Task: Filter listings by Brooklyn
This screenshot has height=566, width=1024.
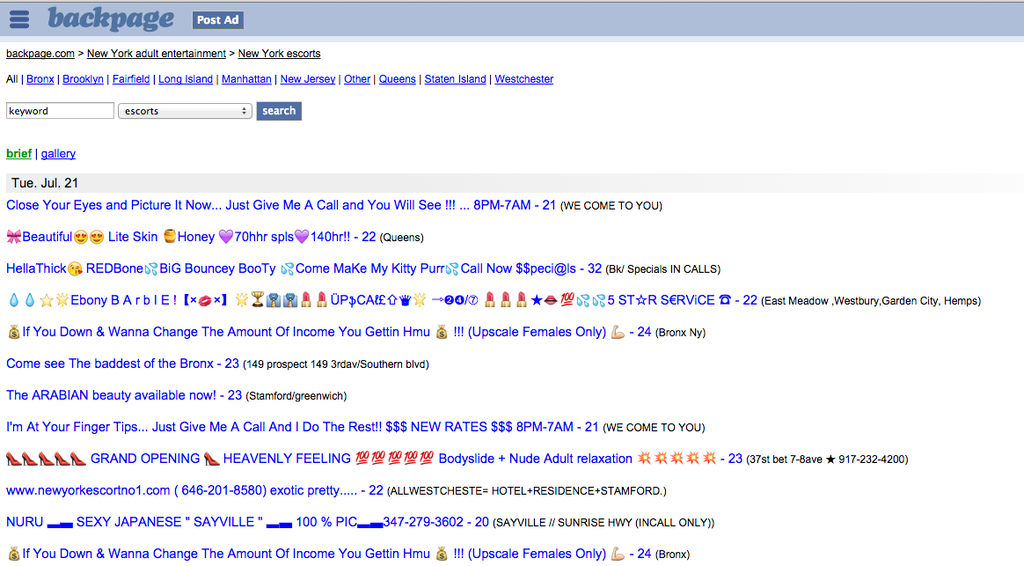Action: pos(83,79)
